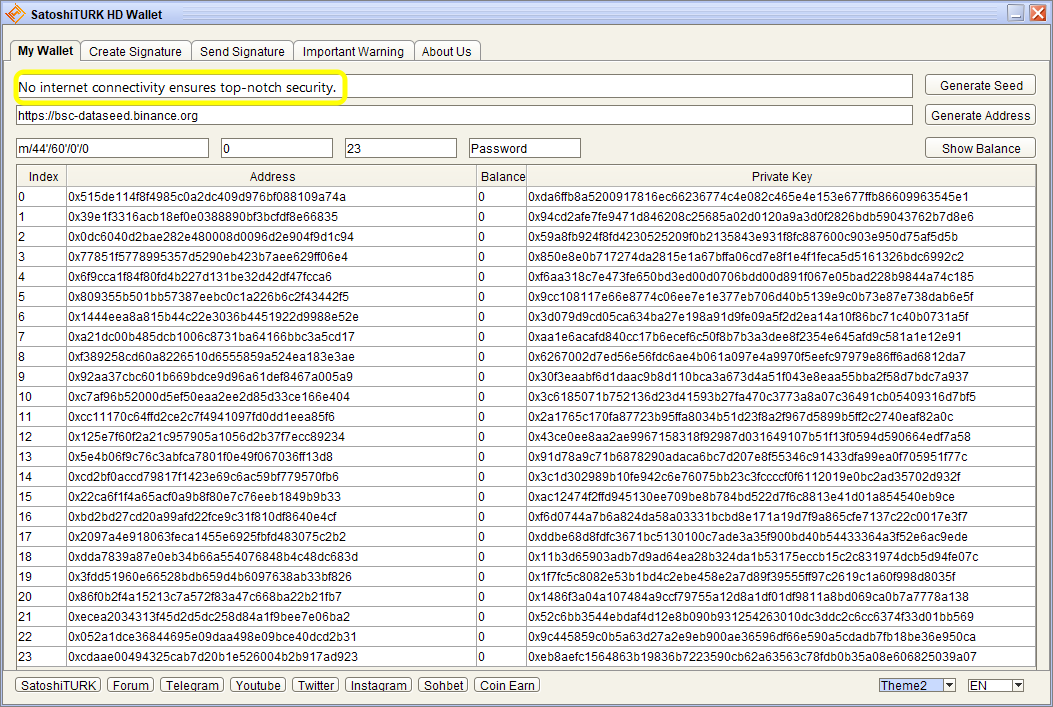Click the SatoshiTURK logo icon in title bar
This screenshot has width=1053, height=707.
pyautogui.click(x=15, y=13)
